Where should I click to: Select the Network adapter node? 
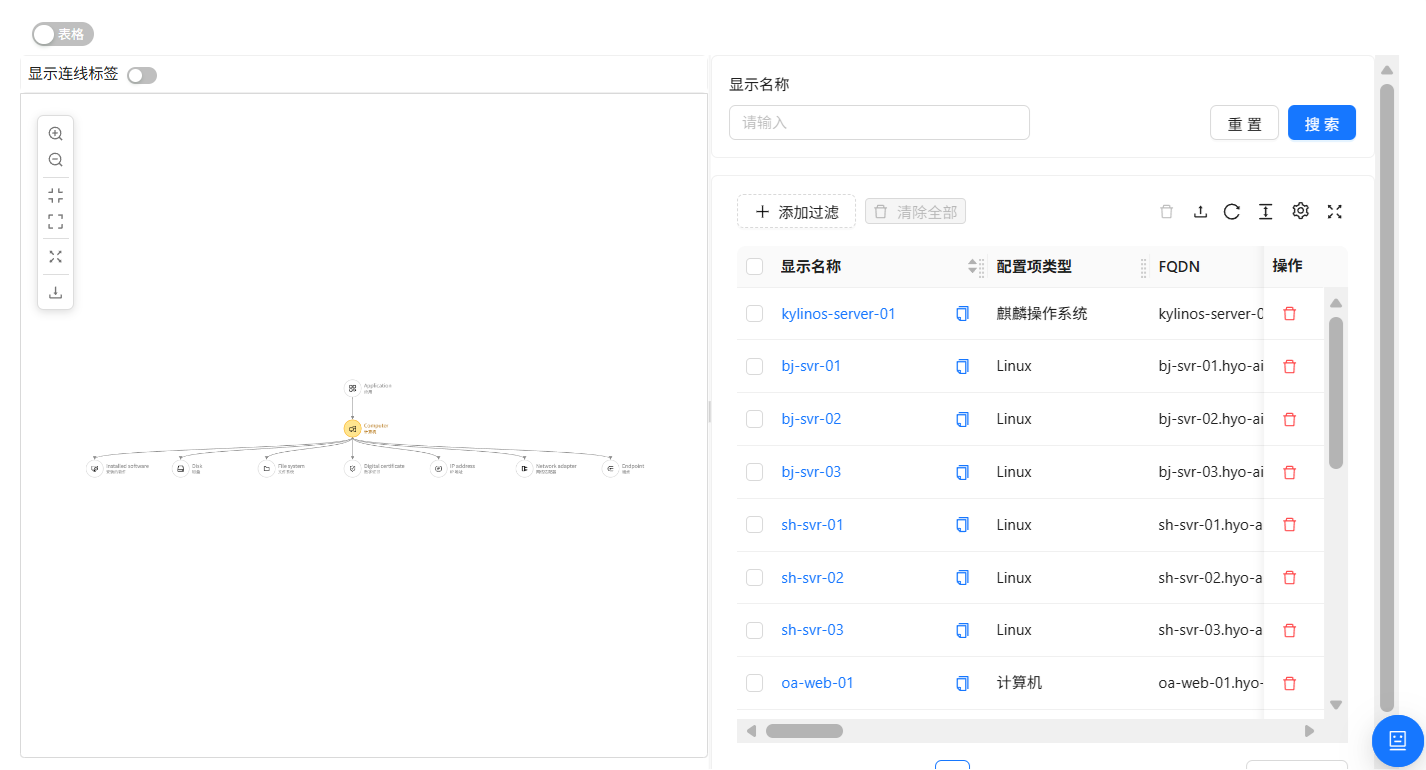pyautogui.click(x=524, y=468)
